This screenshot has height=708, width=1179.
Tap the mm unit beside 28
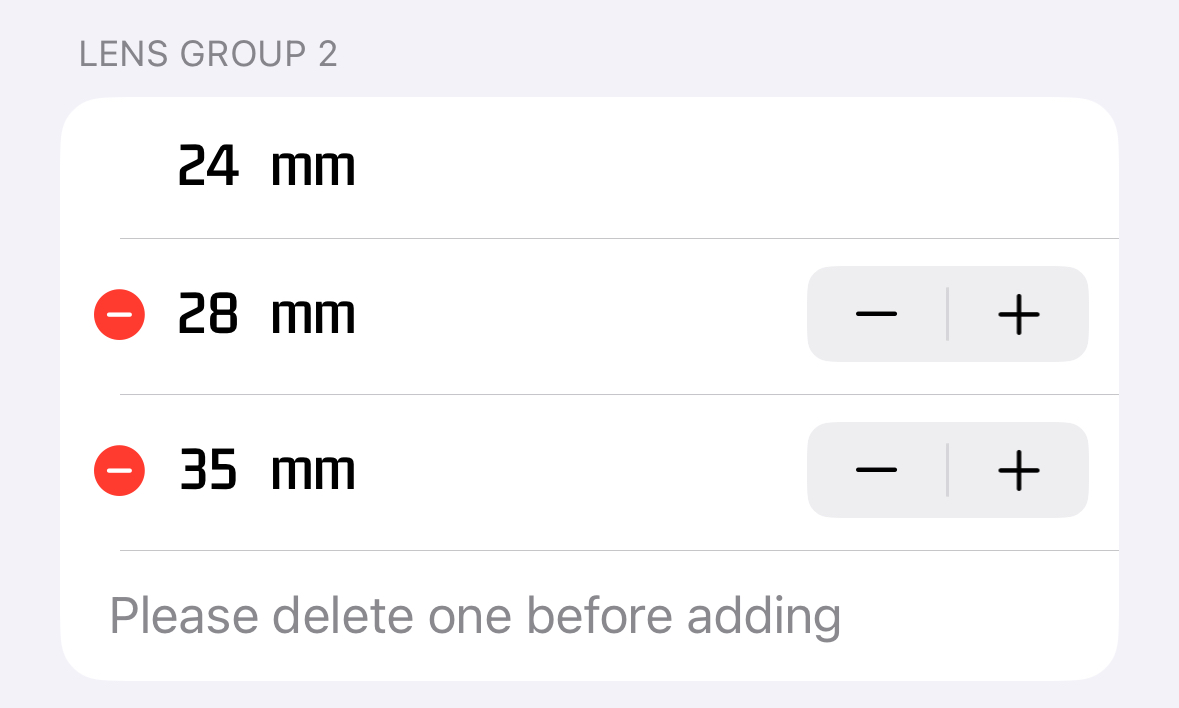313,318
